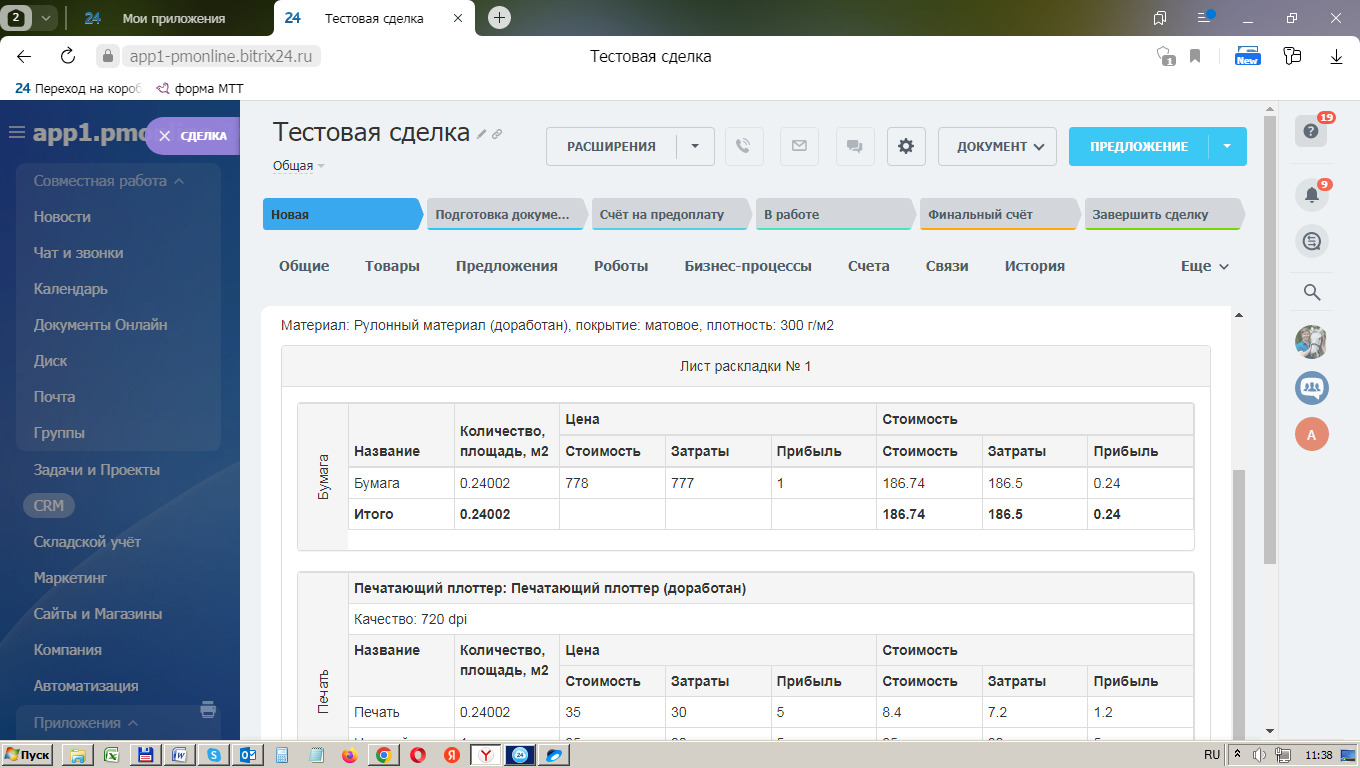Click the phone call icon button
Image resolution: width=1360 pixels, height=768 pixels.
pyautogui.click(x=743, y=146)
